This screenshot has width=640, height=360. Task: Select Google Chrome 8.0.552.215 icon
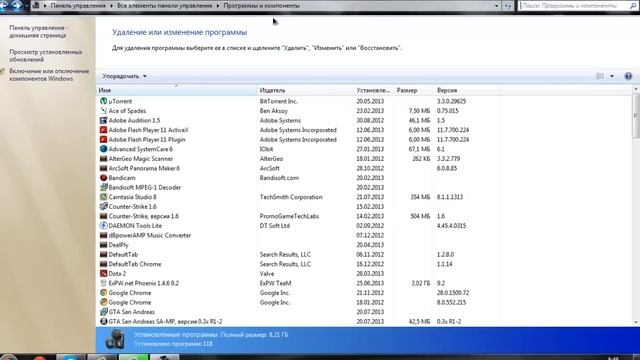click(x=104, y=302)
